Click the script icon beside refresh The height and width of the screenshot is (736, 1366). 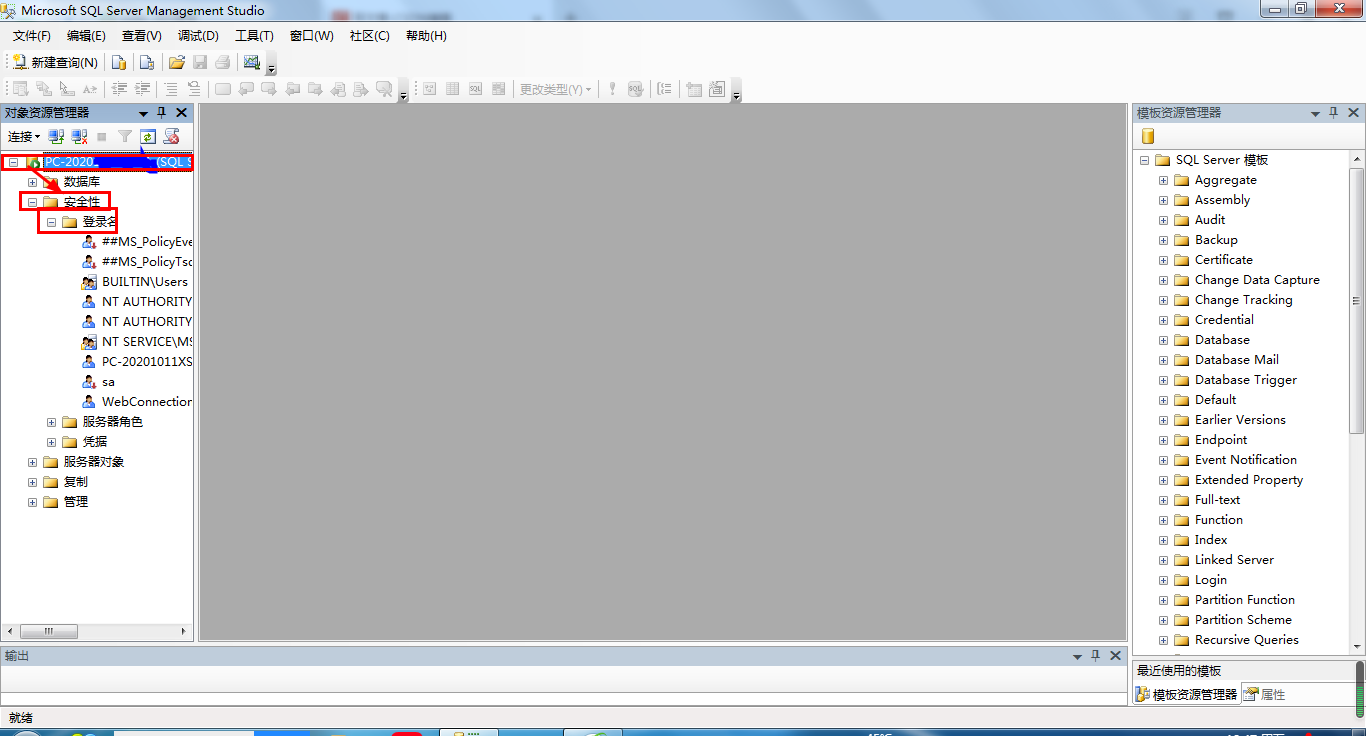click(x=171, y=136)
